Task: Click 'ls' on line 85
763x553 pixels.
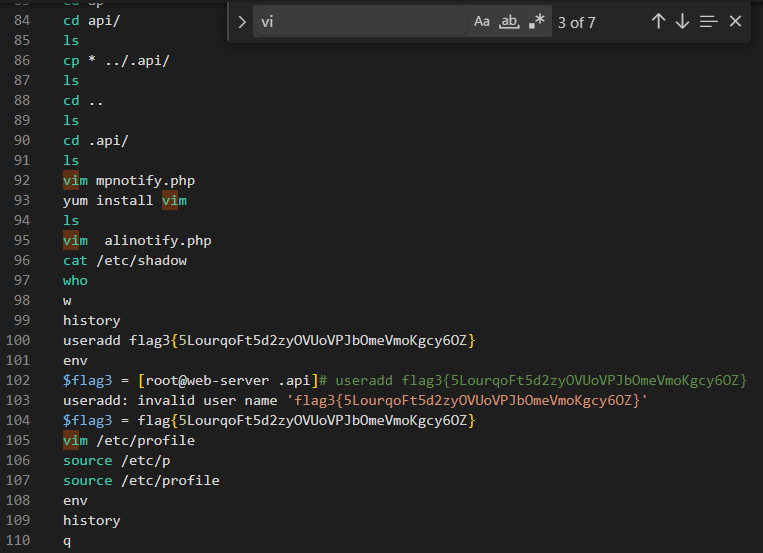Action: coord(71,40)
